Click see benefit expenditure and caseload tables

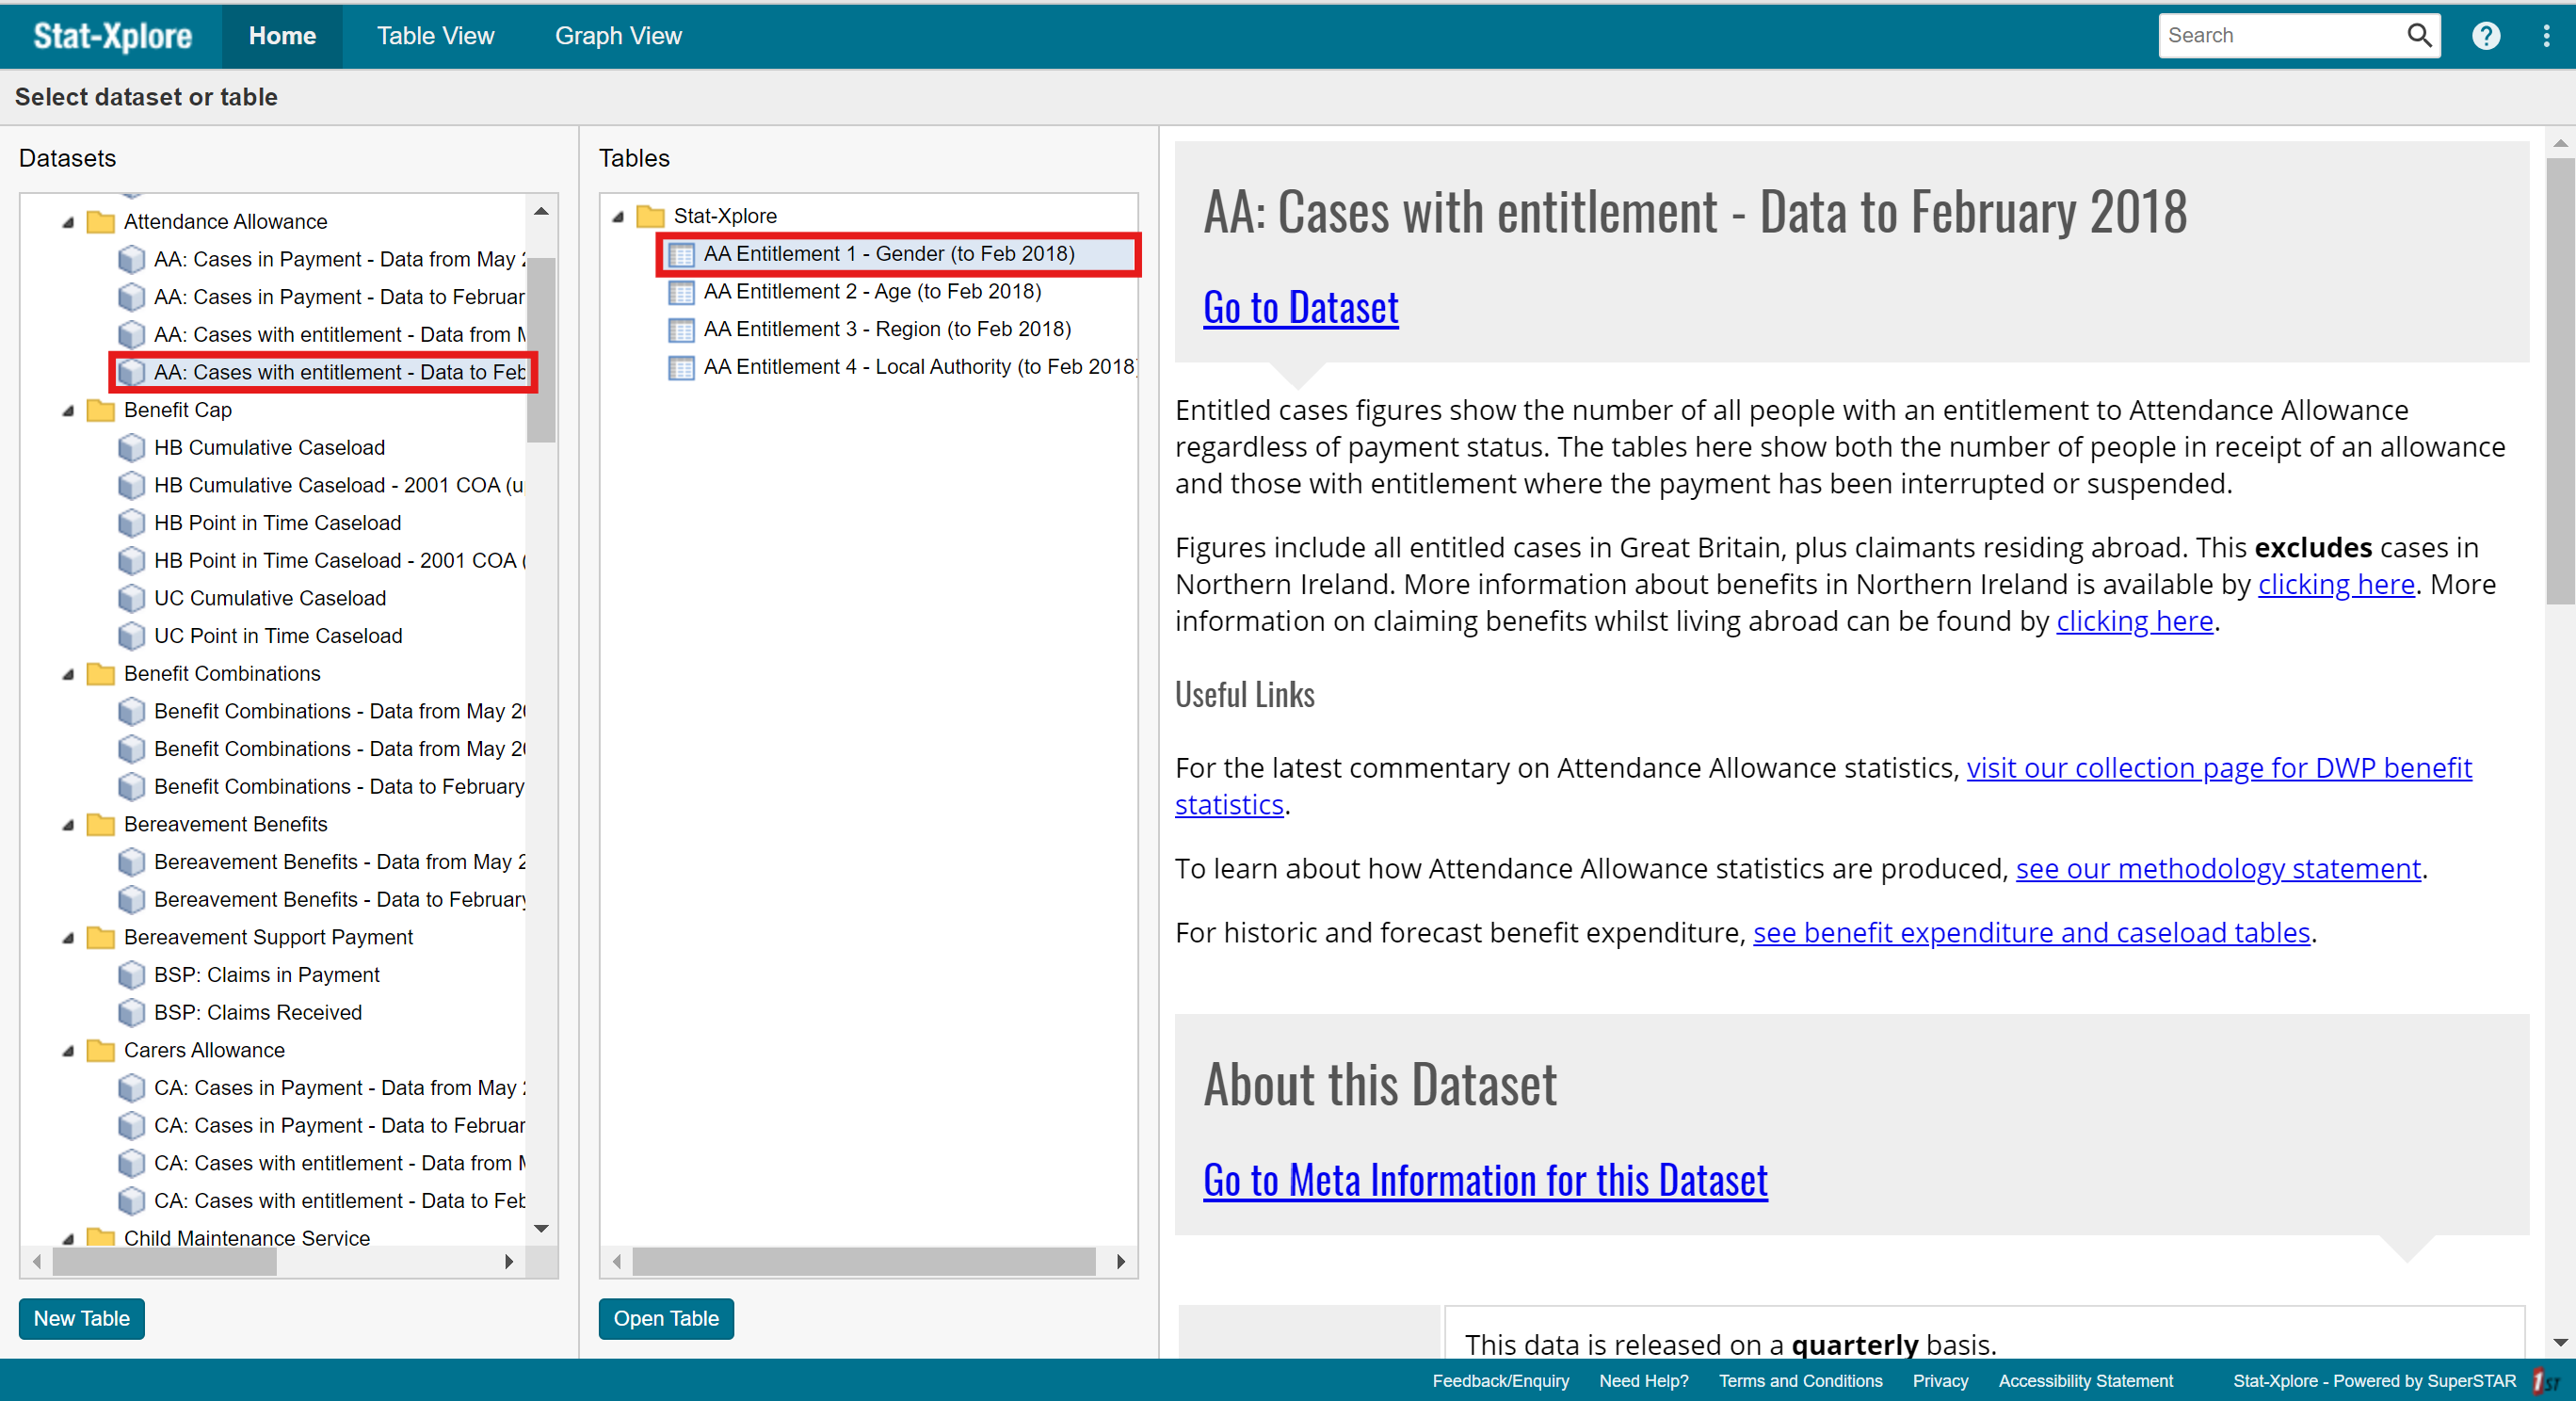[x=2031, y=933]
